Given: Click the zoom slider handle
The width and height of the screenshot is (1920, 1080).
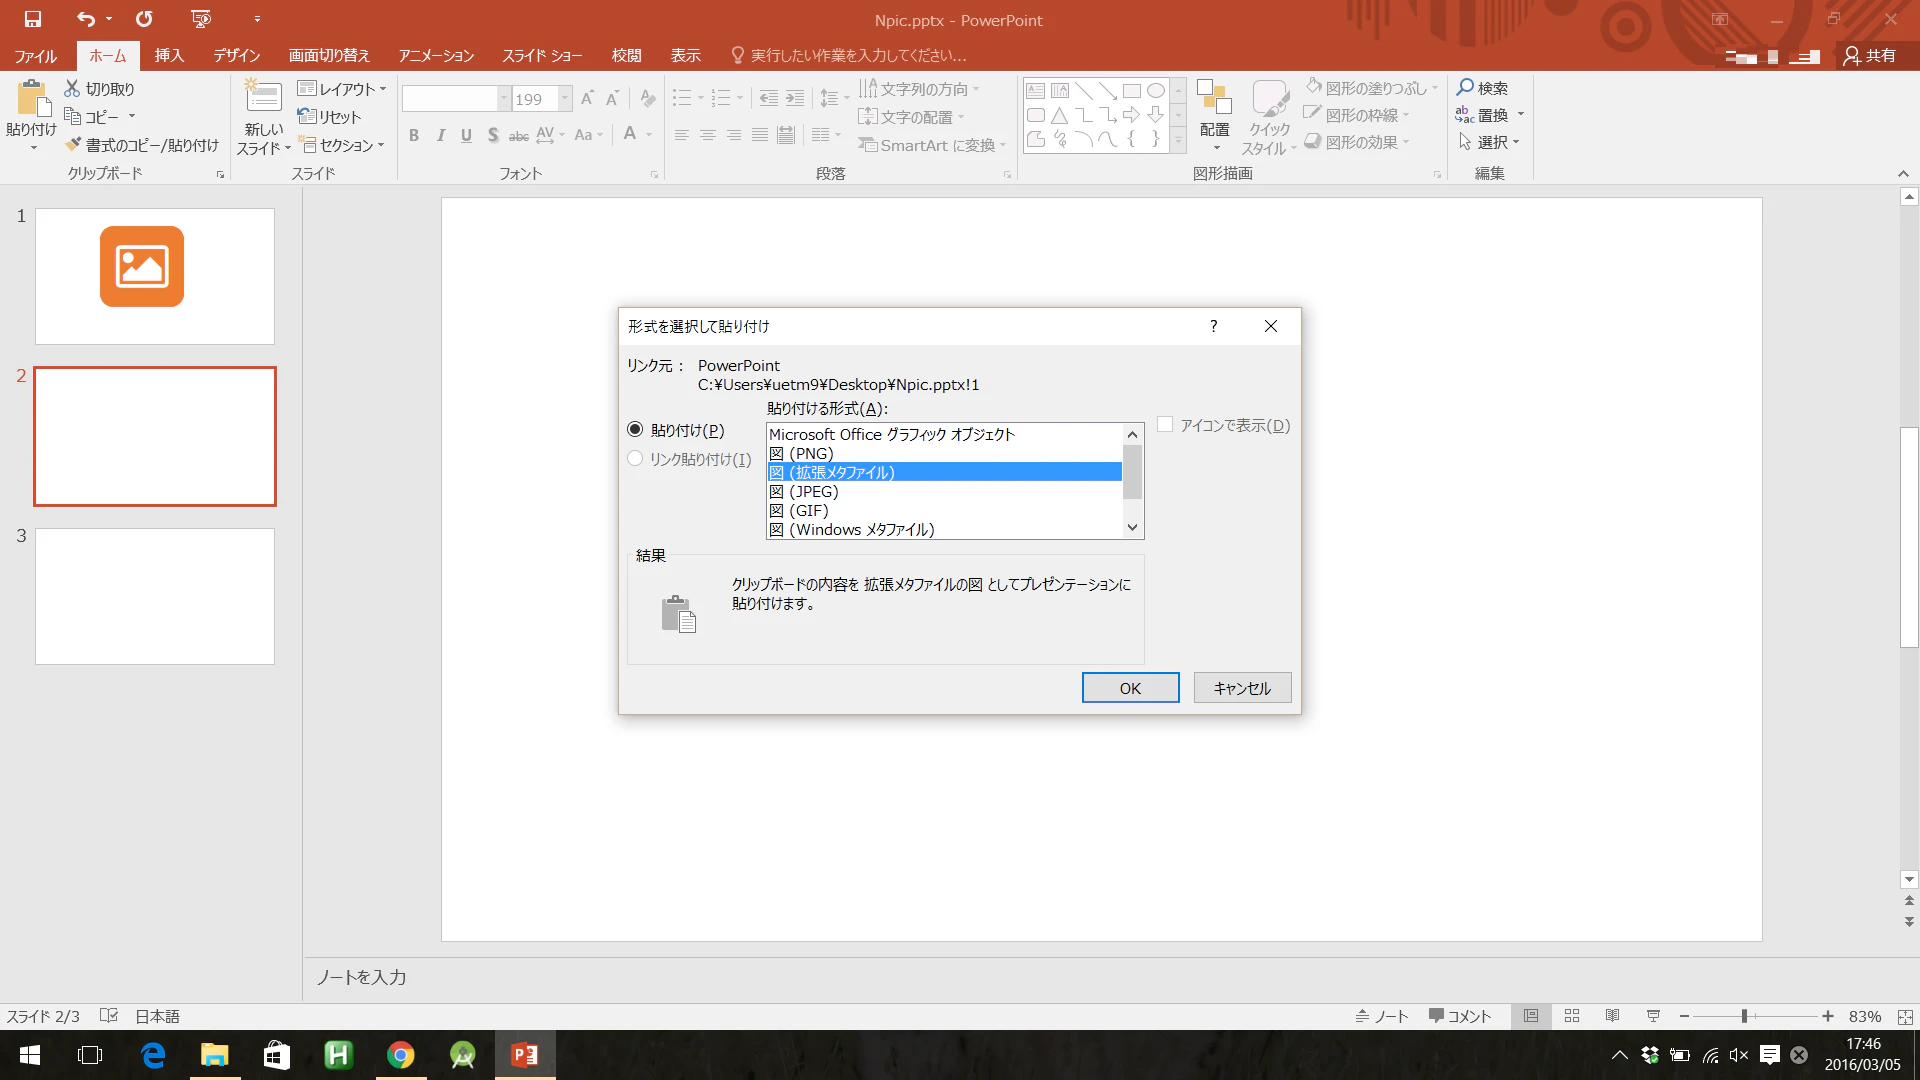Looking at the screenshot, I should click(x=1744, y=1016).
